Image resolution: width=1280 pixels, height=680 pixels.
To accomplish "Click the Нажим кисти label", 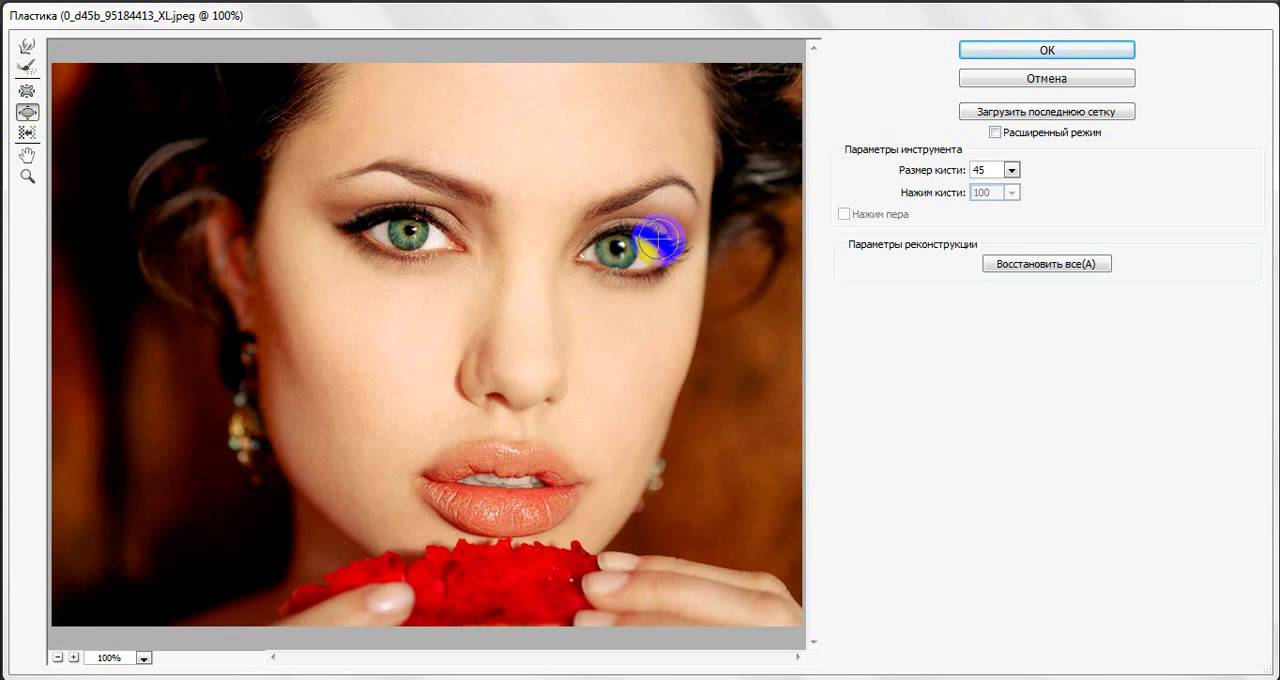I will 933,192.
